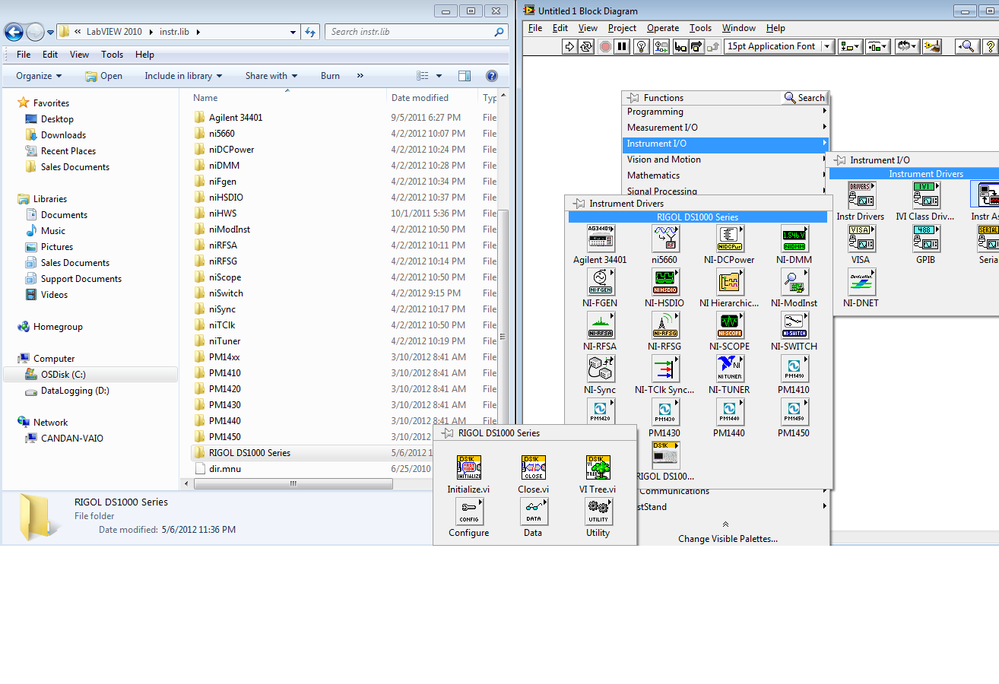This screenshot has width=999, height=684.
Task: Expand the Vision and Motion category
Action: pos(725,159)
